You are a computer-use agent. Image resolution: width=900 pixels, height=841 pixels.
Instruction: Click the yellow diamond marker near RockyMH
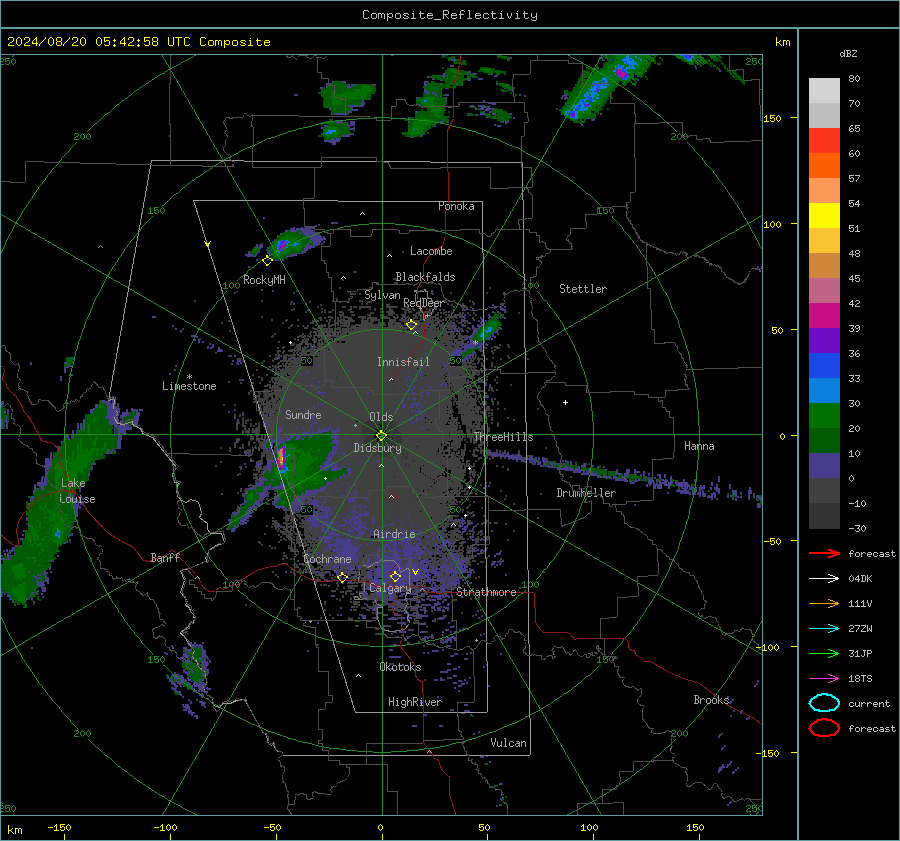267,261
